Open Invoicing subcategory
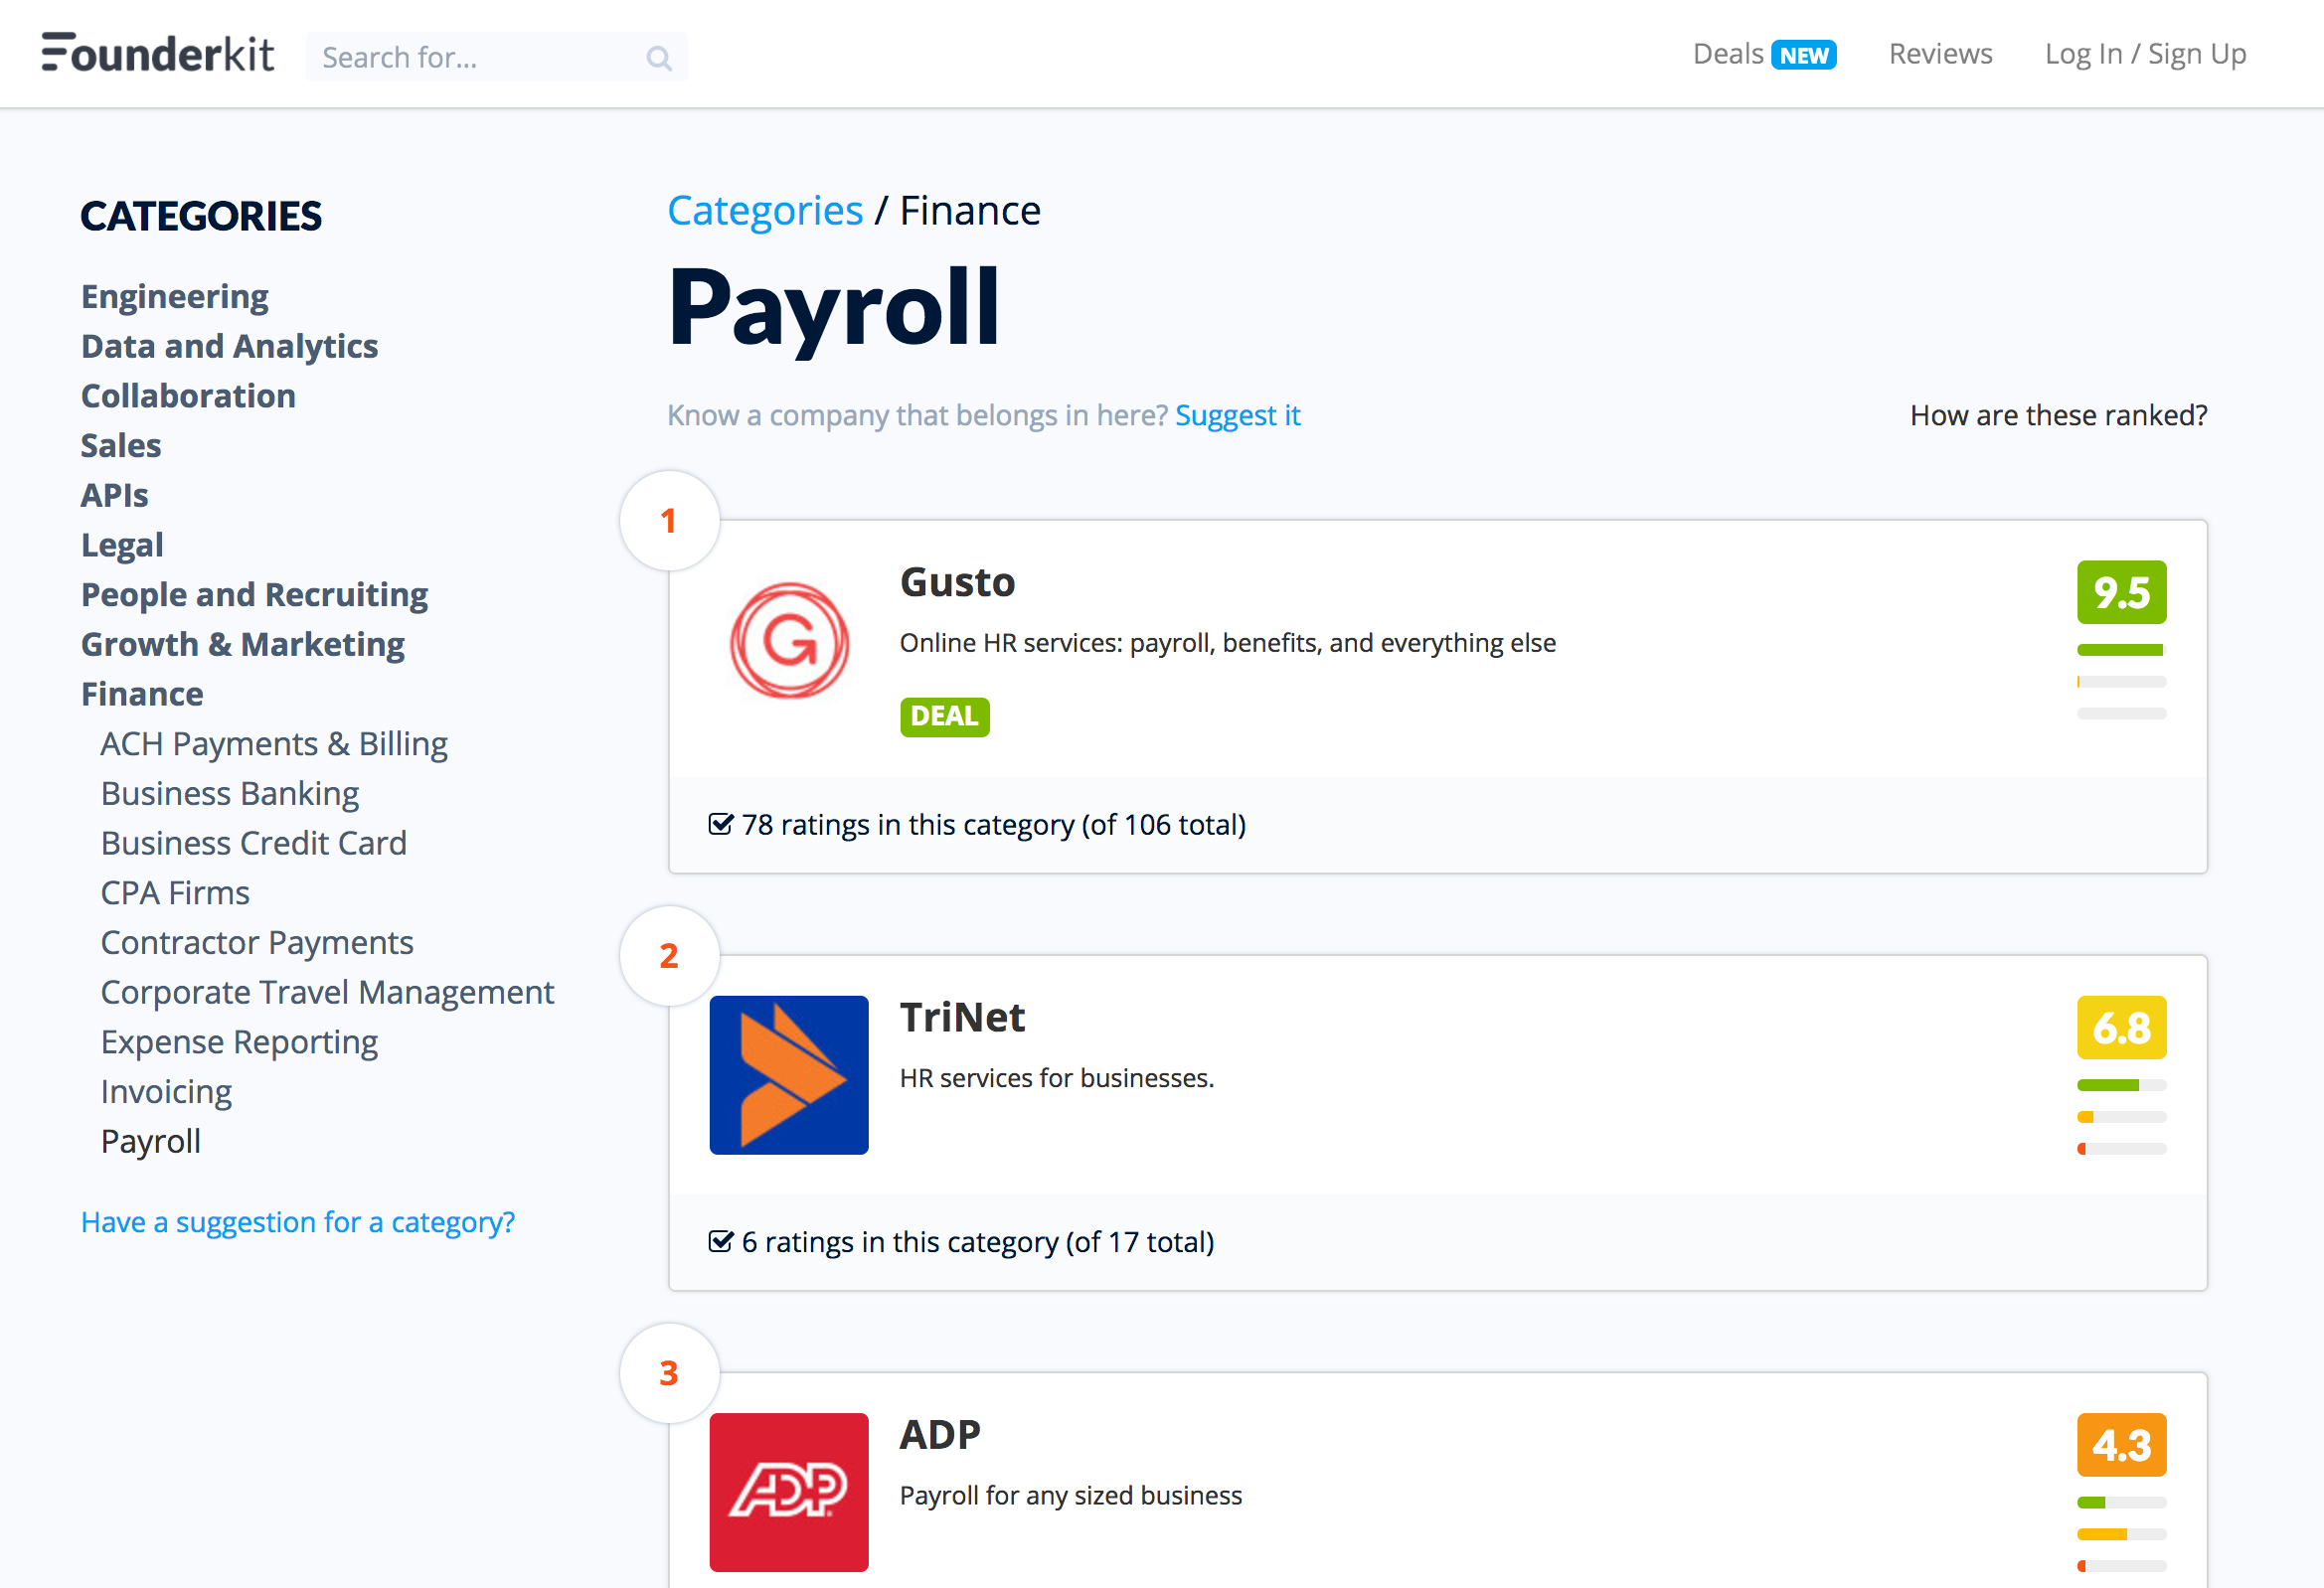2324x1588 pixels. pyautogui.click(x=166, y=1092)
